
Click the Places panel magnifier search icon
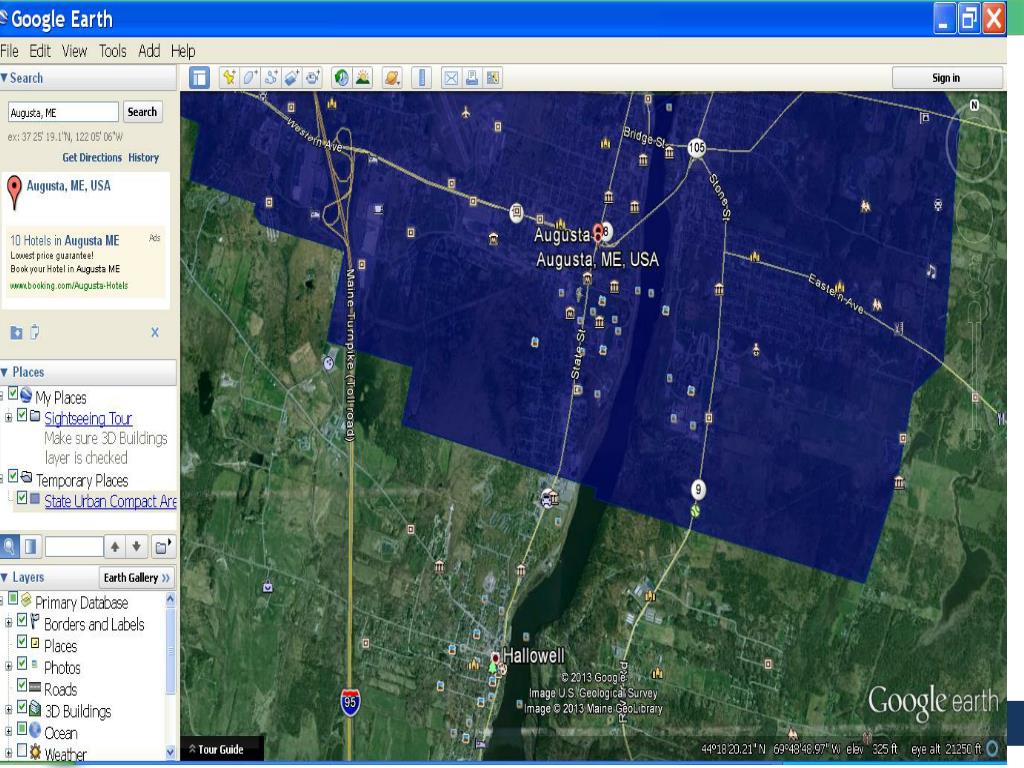[x=9, y=546]
